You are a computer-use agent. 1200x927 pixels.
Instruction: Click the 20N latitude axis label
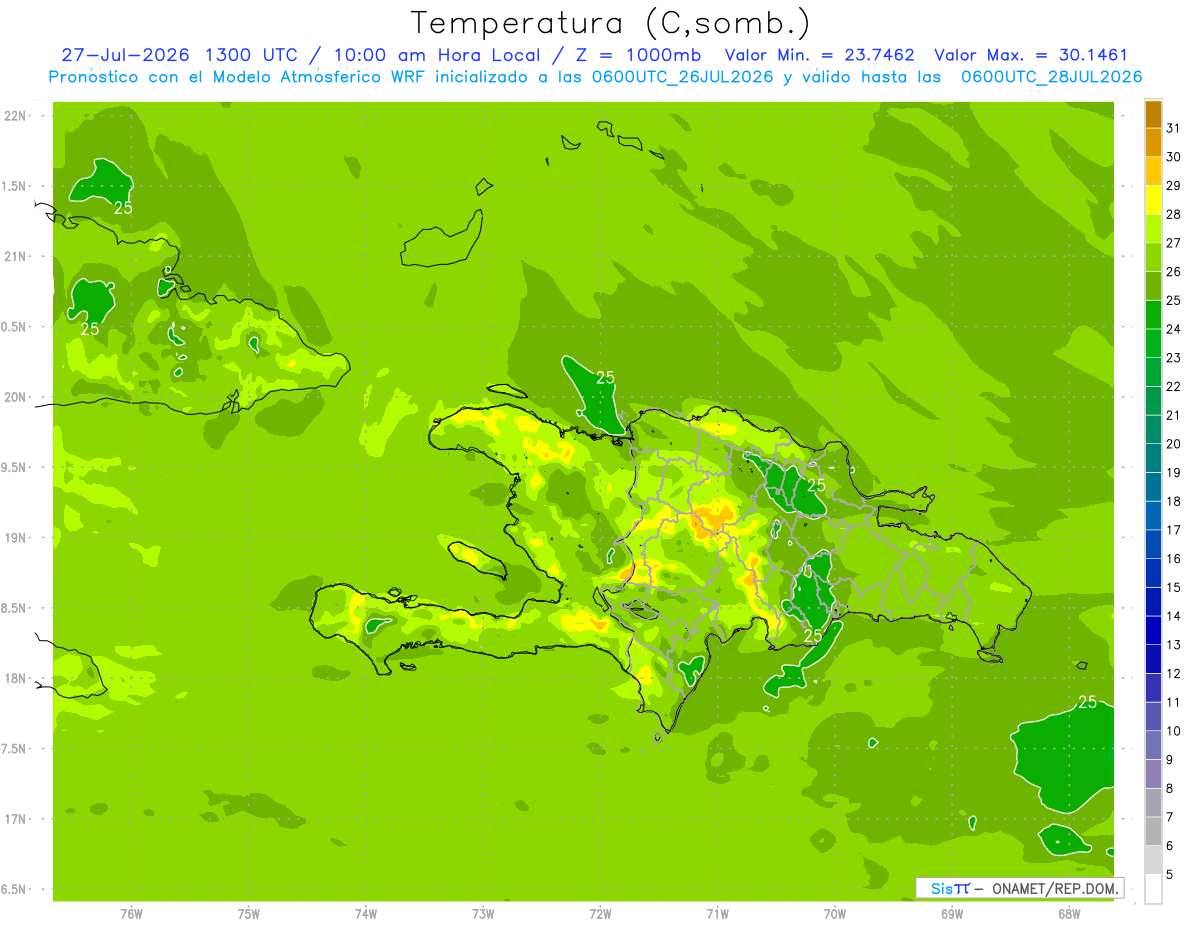pos(16,397)
